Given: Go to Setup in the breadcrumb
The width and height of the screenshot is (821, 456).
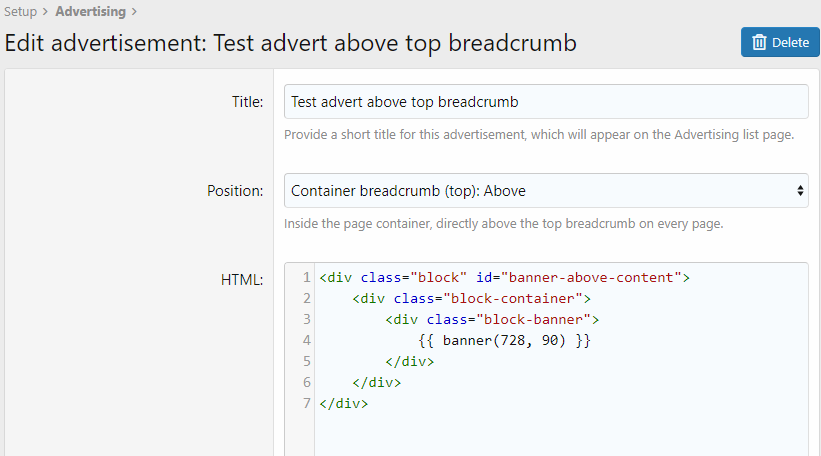Looking at the screenshot, I should (x=23, y=12).
